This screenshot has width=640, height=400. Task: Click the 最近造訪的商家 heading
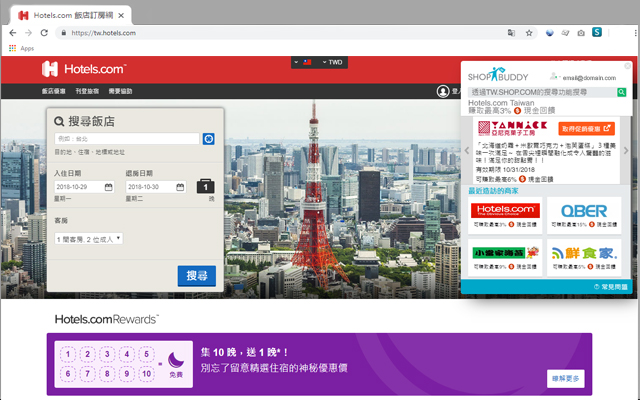point(493,191)
